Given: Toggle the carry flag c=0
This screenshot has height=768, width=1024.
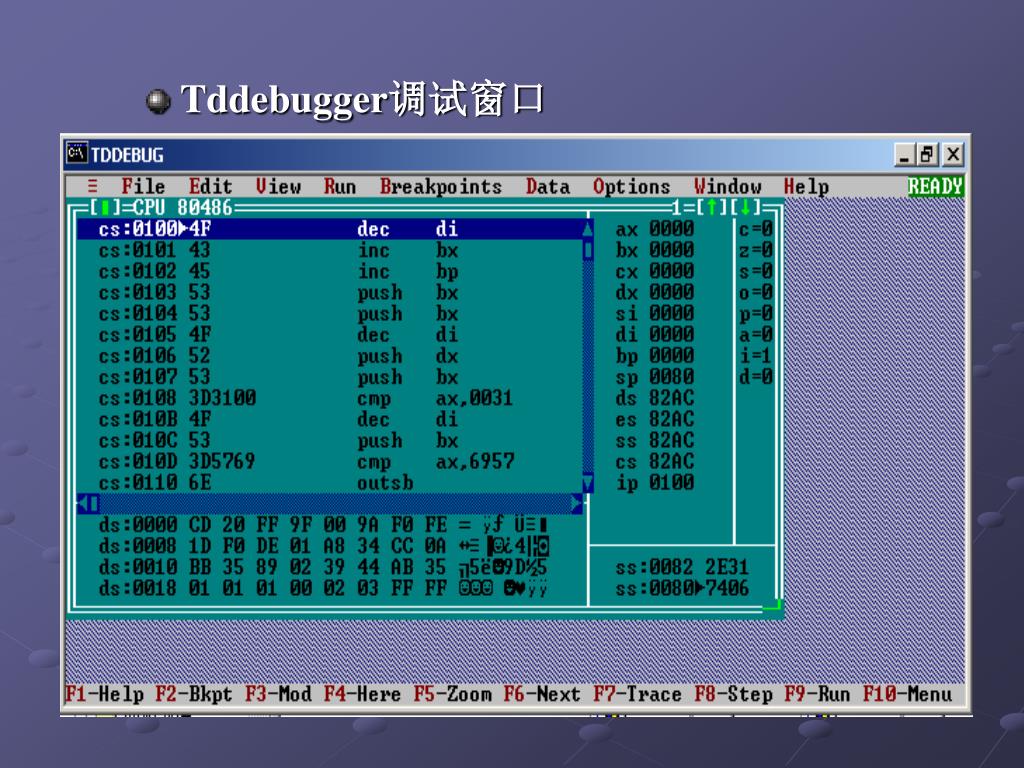Looking at the screenshot, I should pyautogui.click(x=756, y=229).
